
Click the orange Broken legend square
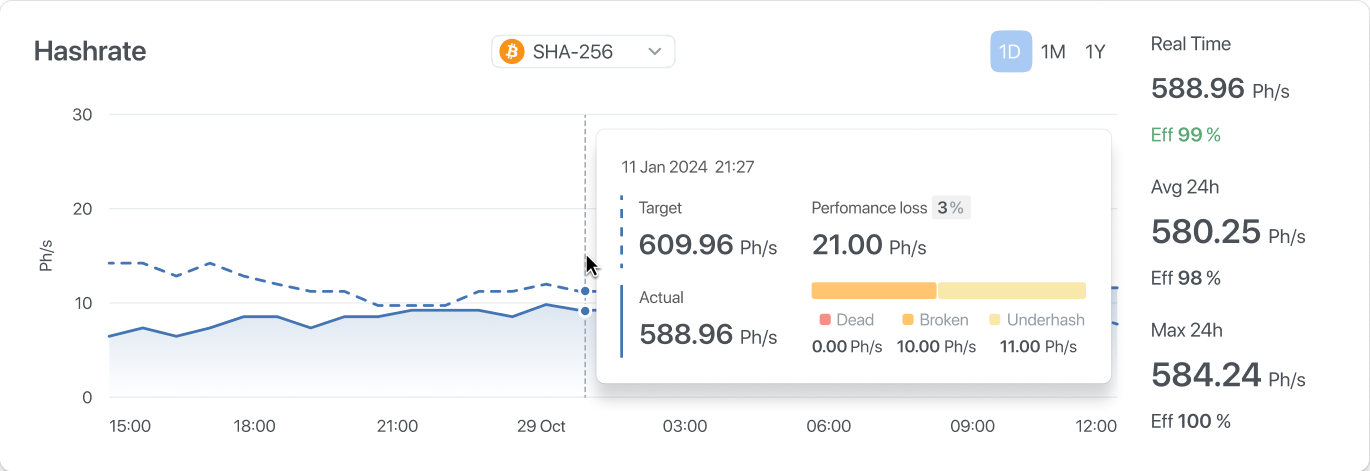[908, 320]
